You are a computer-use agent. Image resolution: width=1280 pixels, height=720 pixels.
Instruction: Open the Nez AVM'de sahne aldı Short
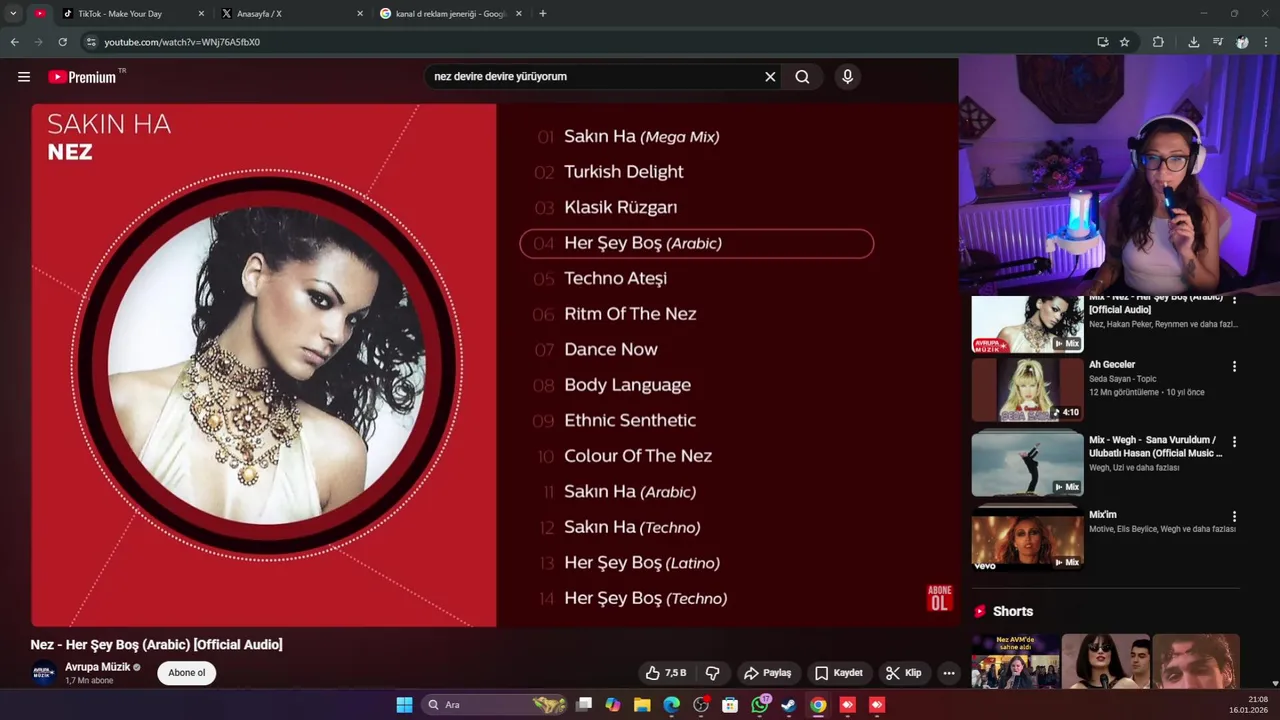1015,660
